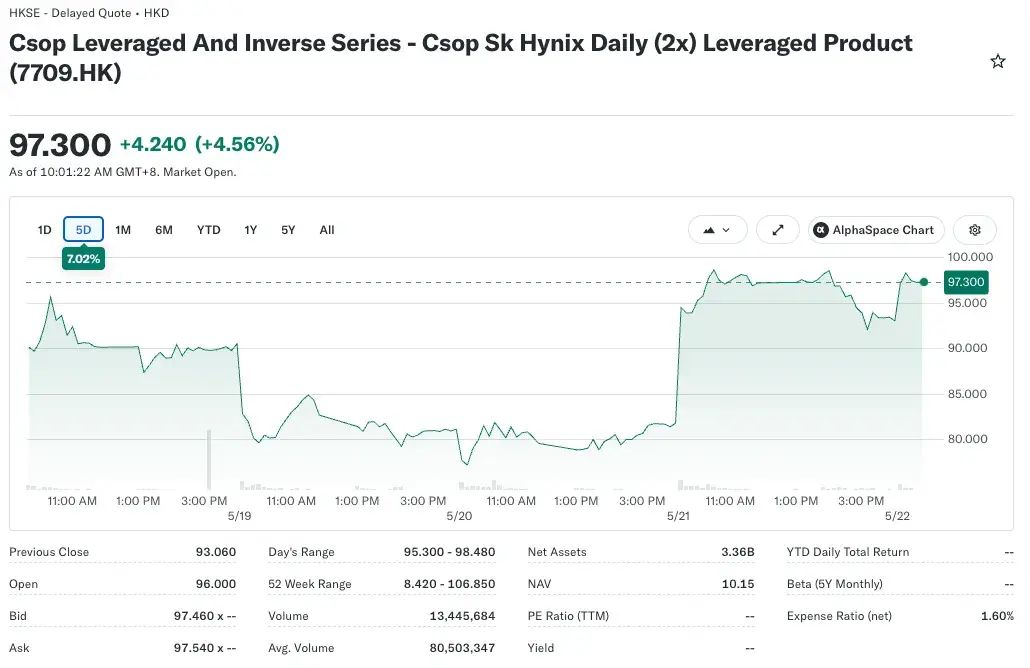The height and width of the screenshot is (668, 1030).
Task: Click the Ask value 97.540 x --
Action: (x=205, y=648)
